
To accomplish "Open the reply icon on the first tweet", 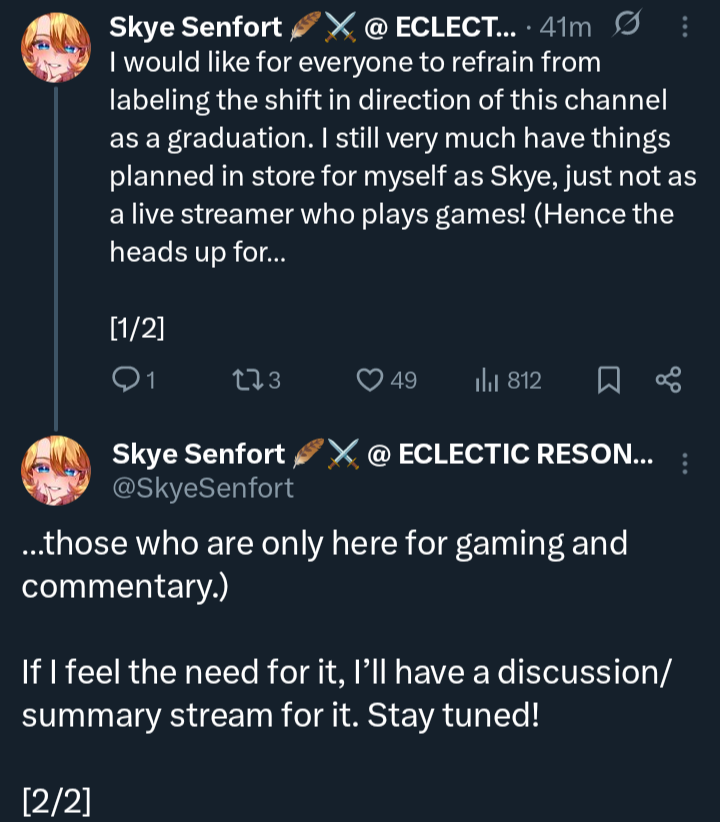I will tap(125, 380).
